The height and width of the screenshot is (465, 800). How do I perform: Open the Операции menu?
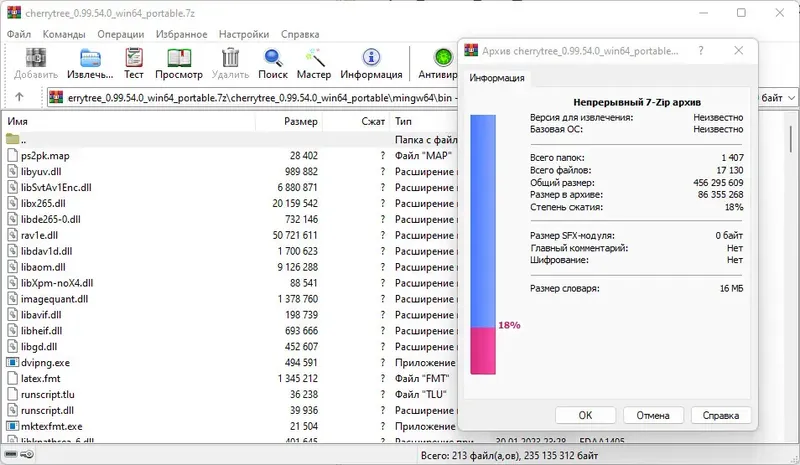(120, 34)
